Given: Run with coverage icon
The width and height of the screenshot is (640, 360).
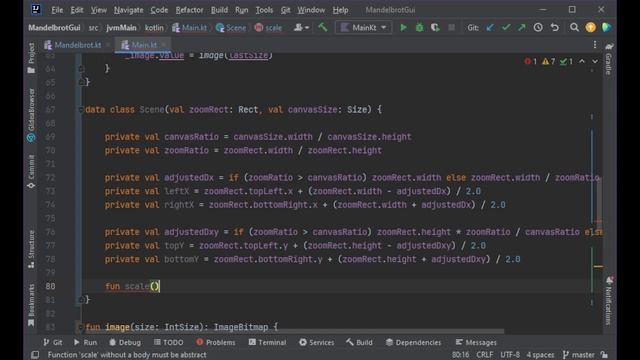Looking at the screenshot, I should [x=435, y=27].
